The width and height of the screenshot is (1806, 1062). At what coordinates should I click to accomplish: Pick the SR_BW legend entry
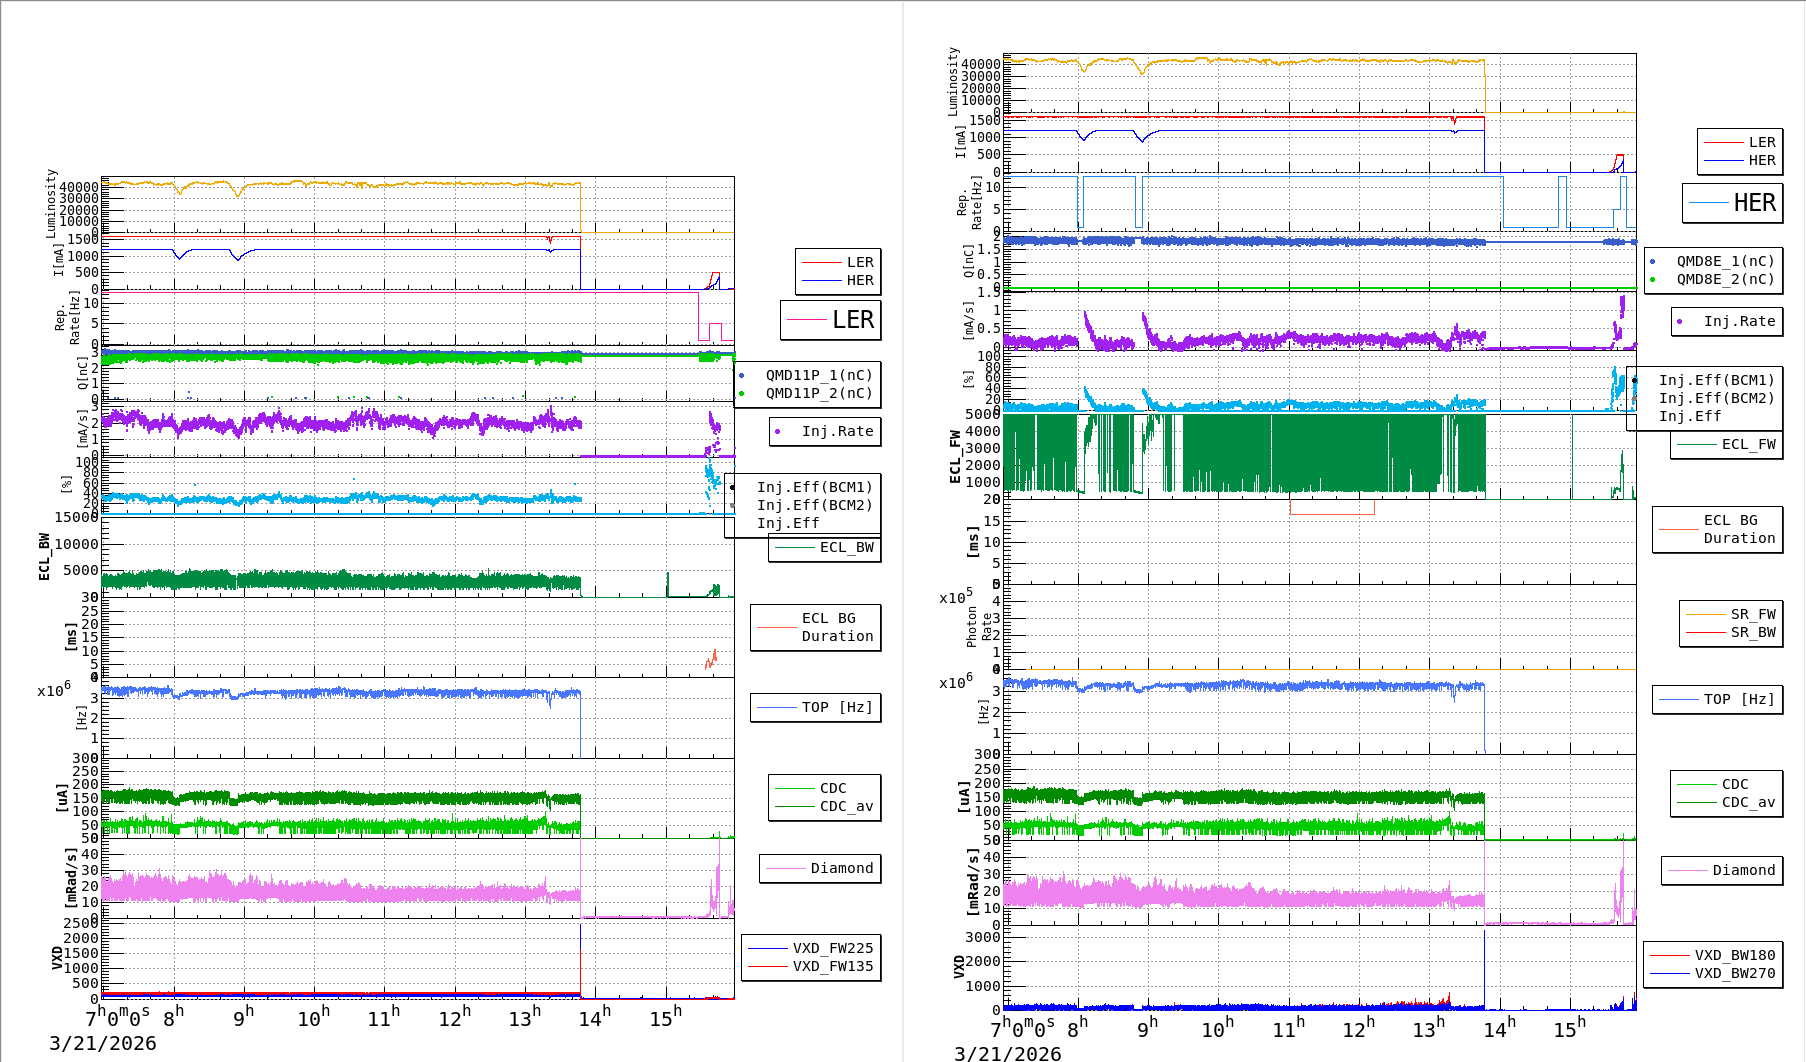tap(1752, 632)
